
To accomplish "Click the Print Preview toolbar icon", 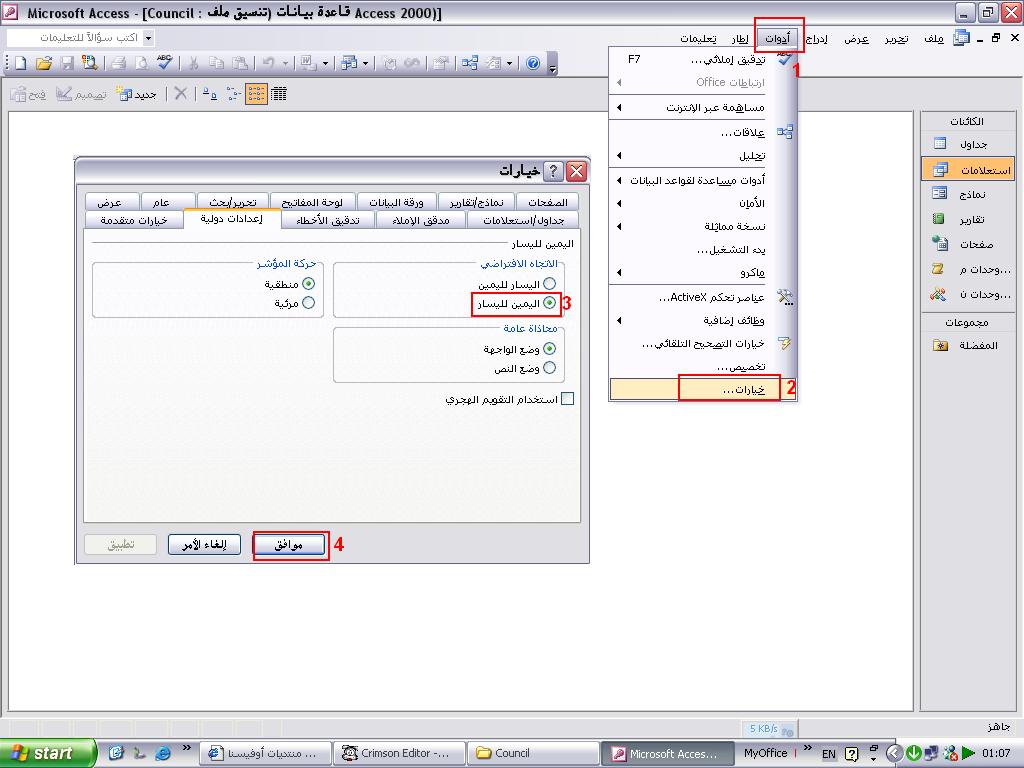I will click(x=141, y=63).
